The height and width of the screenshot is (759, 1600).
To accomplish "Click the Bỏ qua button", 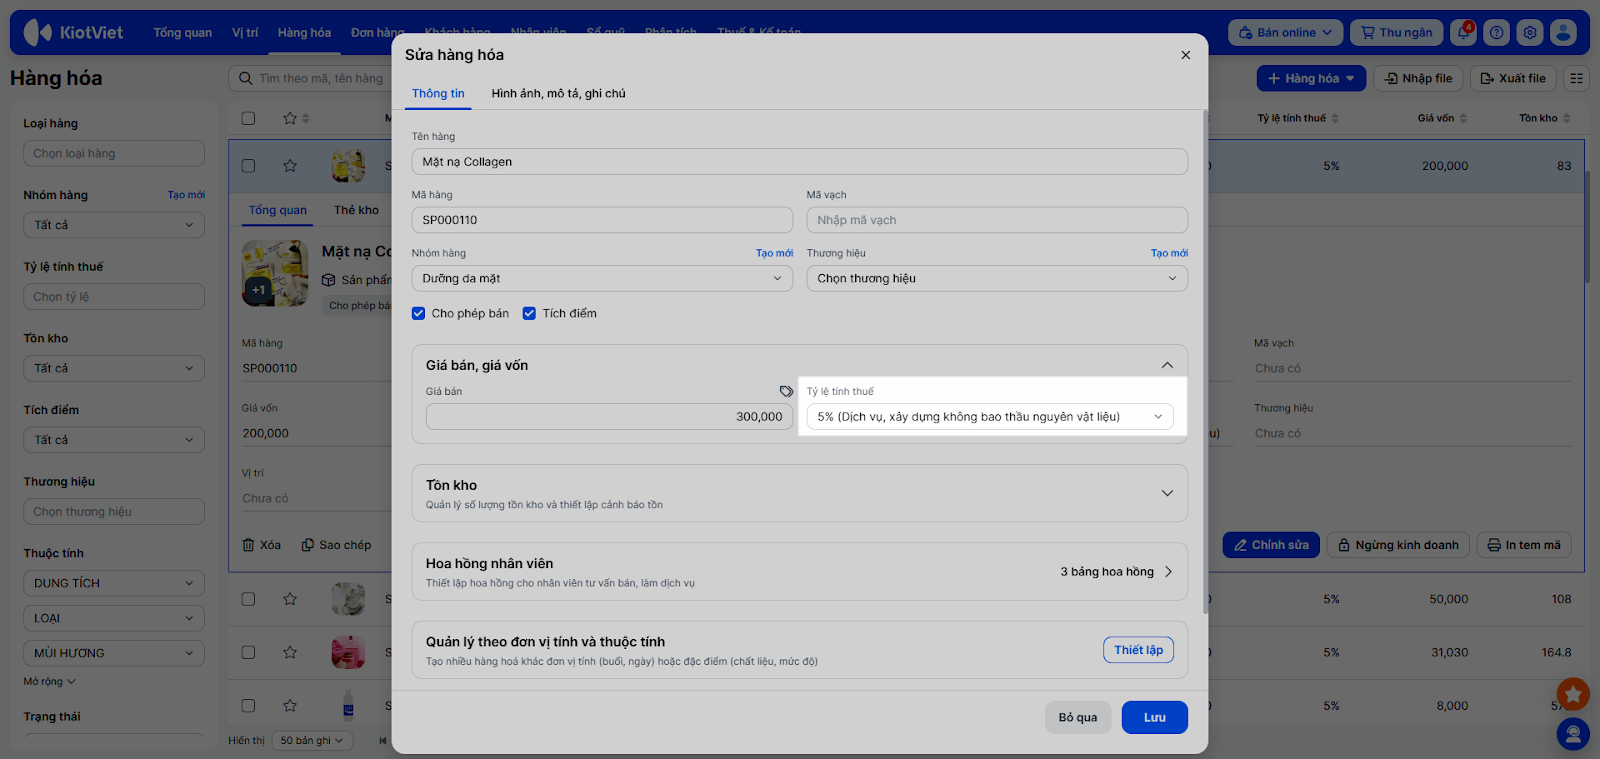I will 1078,717.
